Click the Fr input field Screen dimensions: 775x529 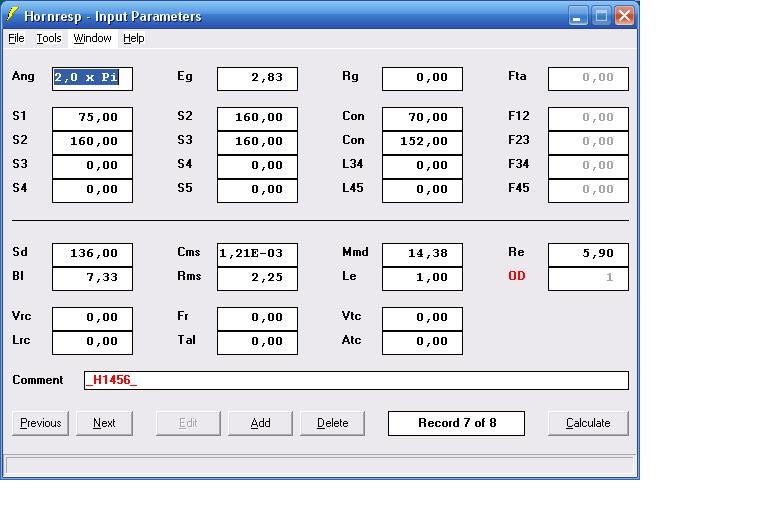point(258,318)
